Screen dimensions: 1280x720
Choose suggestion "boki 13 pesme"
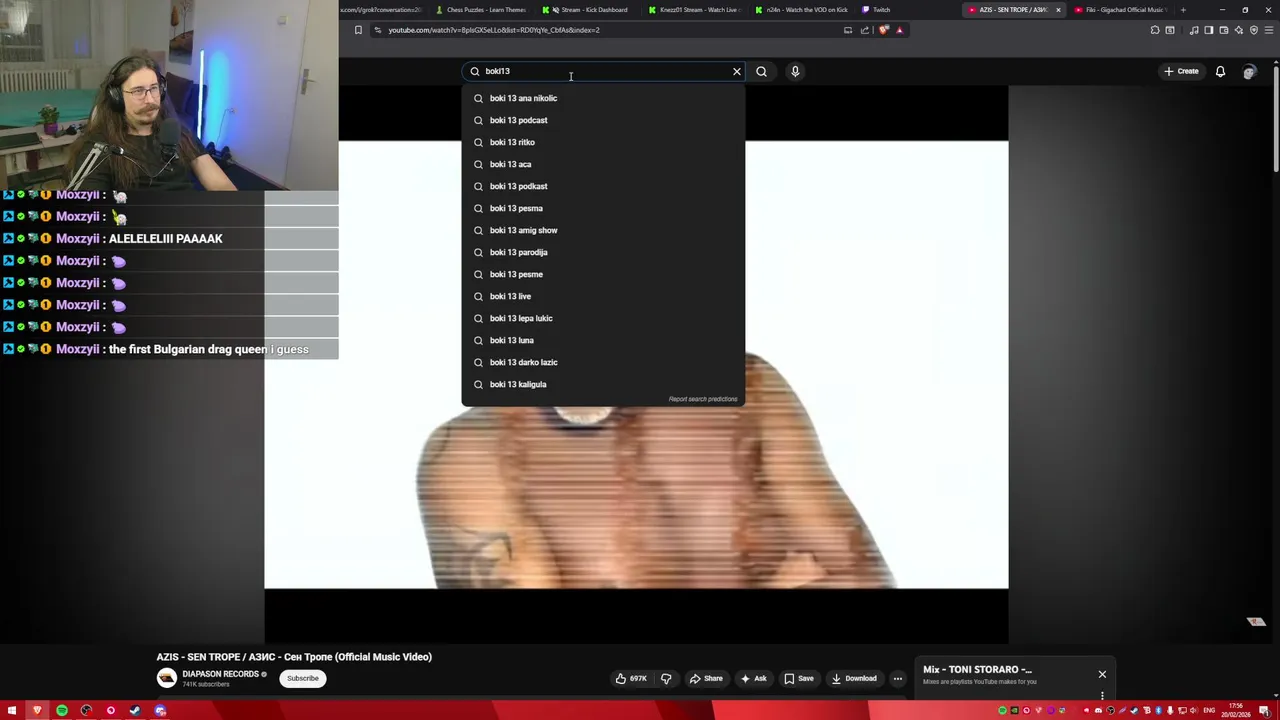603,274
